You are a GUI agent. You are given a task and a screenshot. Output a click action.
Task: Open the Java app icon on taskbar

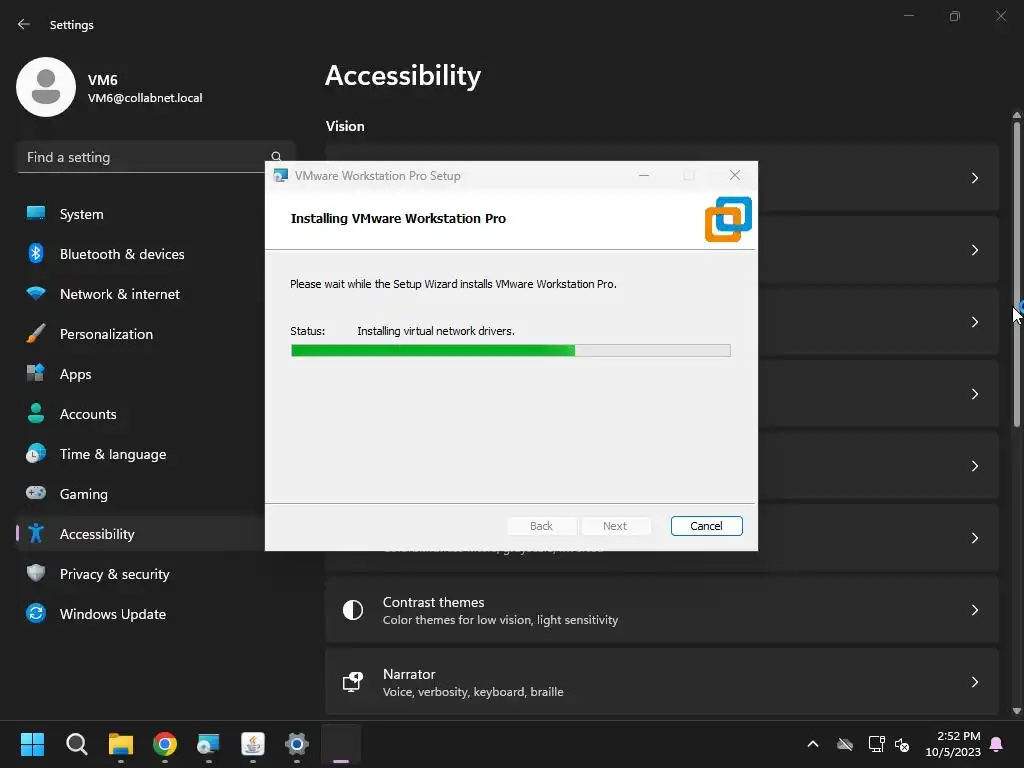253,744
